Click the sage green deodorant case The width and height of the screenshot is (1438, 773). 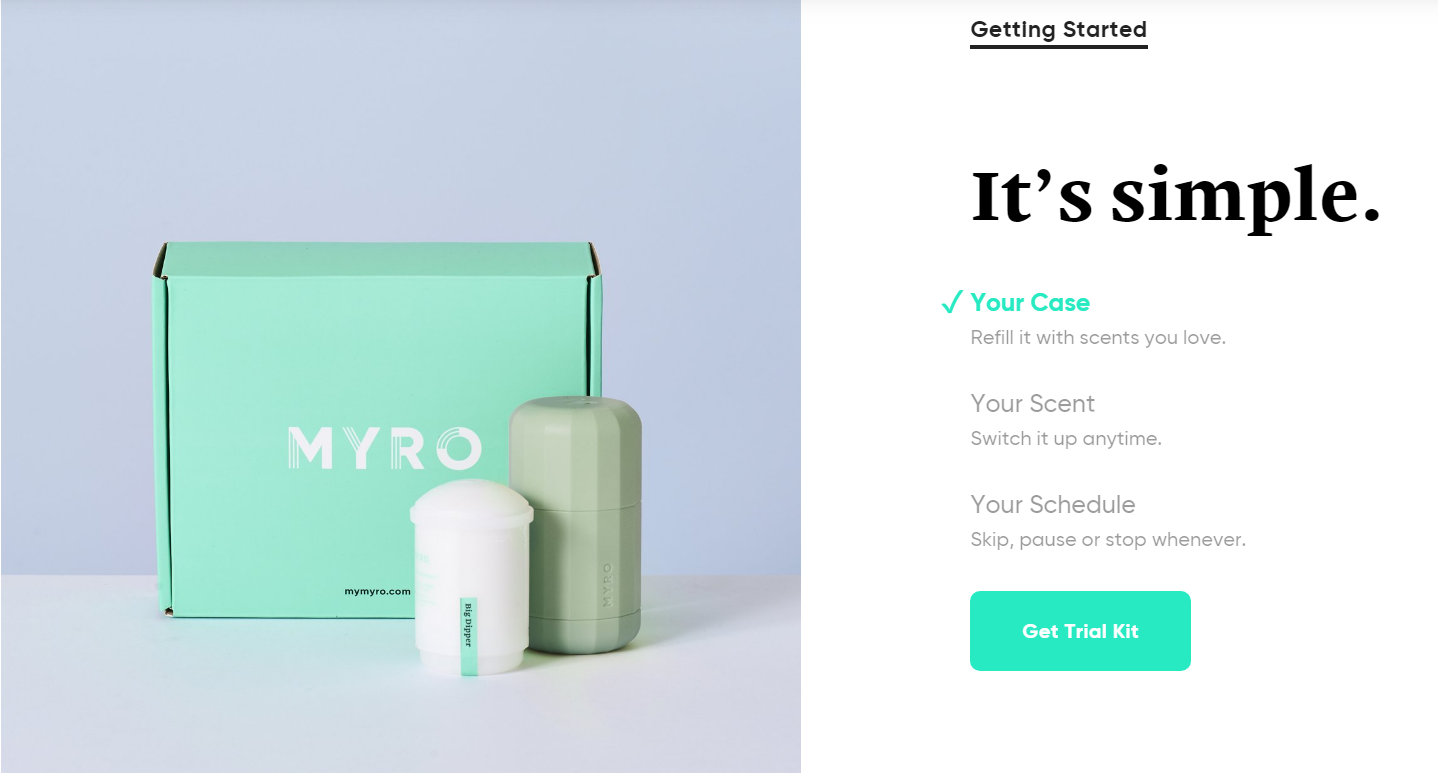point(576,525)
